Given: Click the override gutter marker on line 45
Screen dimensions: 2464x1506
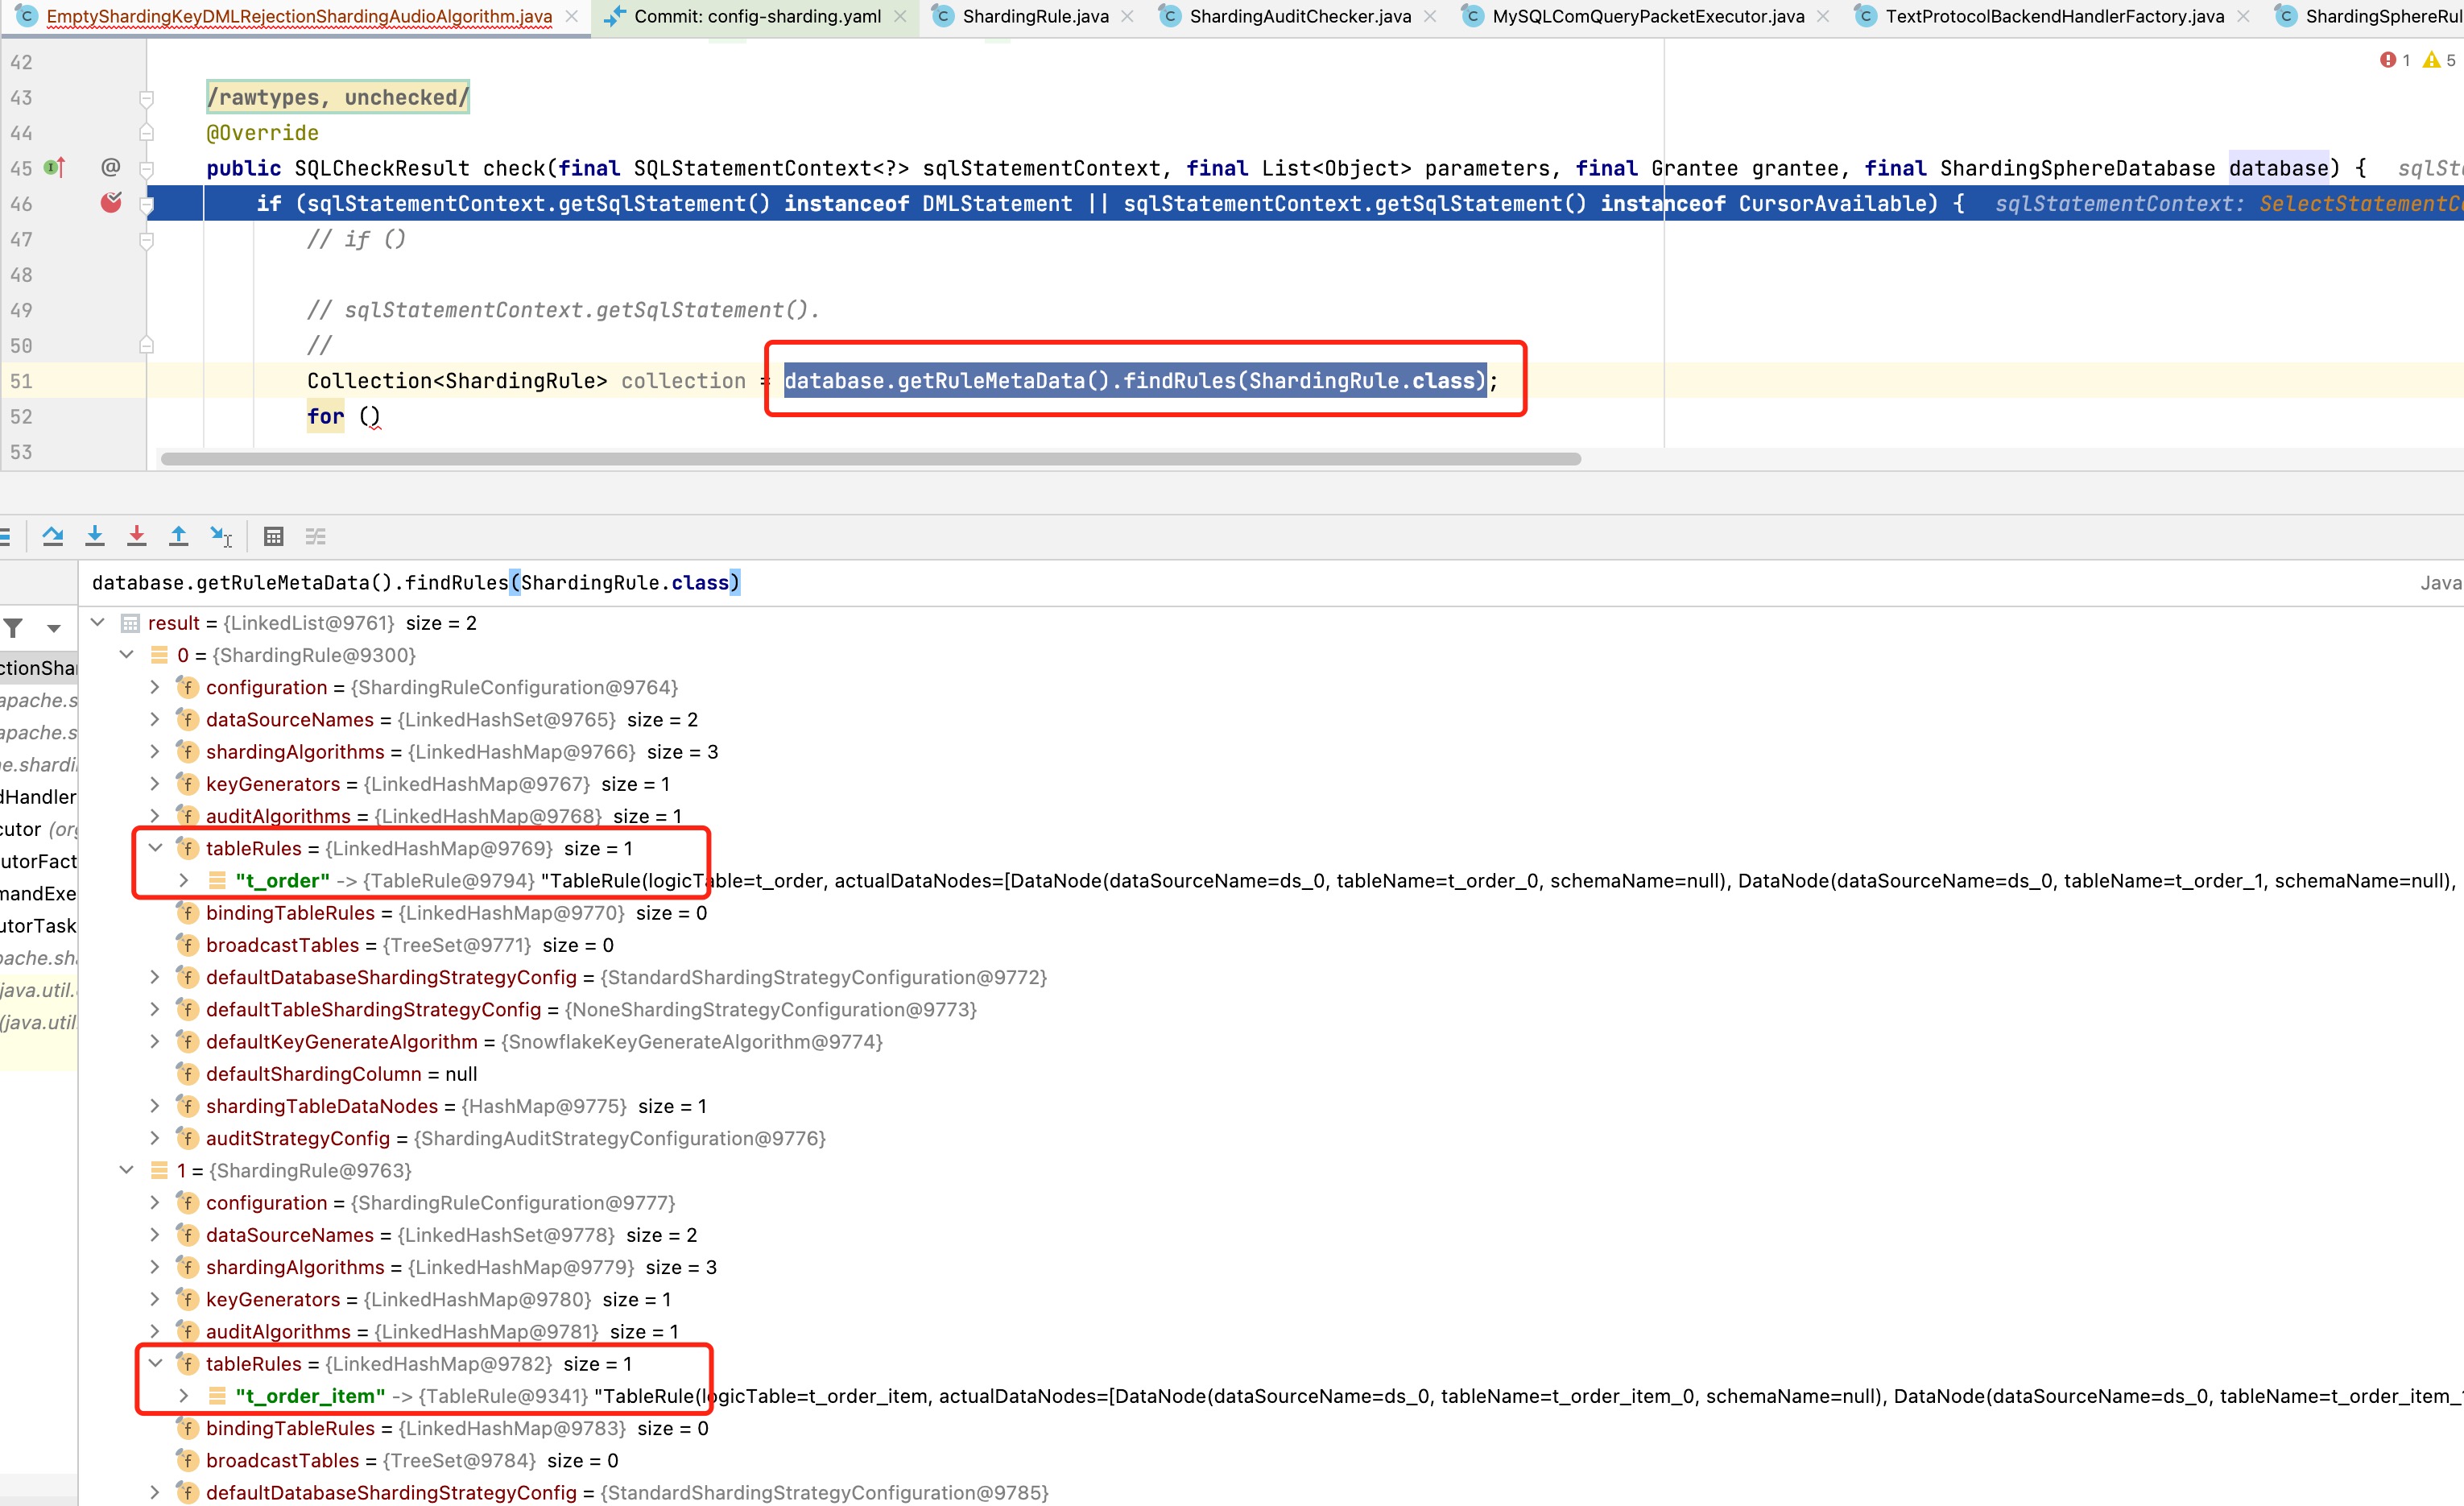Looking at the screenshot, I should (55, 168).
